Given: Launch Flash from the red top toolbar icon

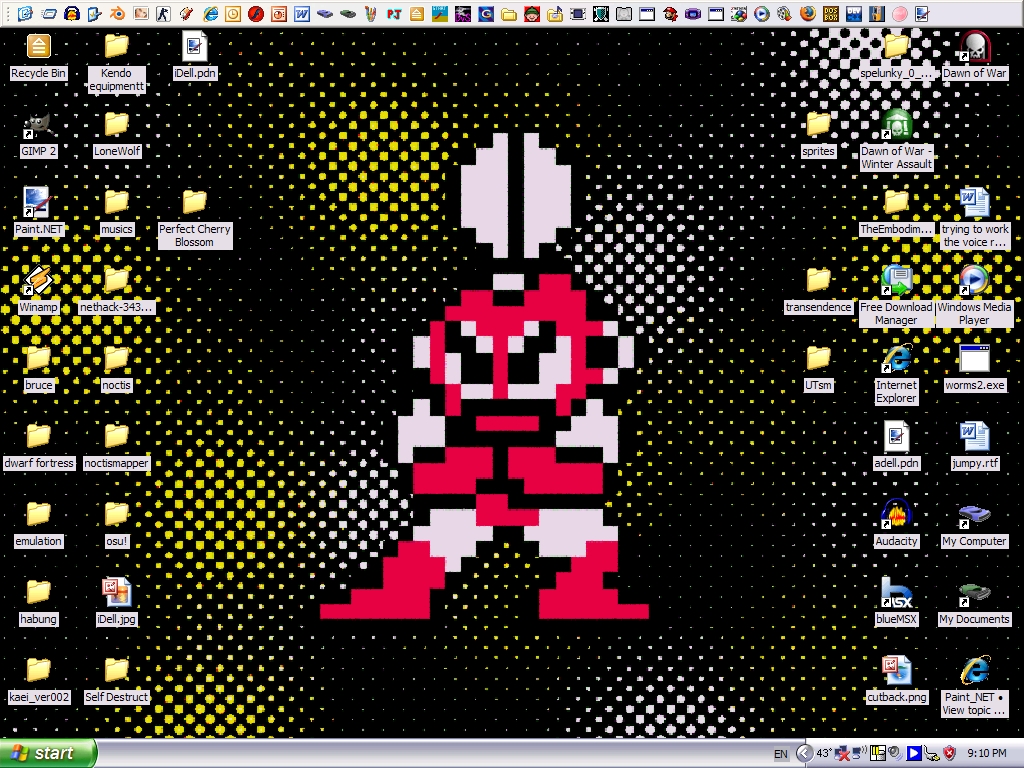Looking at the screenshot, I should 255,13.
